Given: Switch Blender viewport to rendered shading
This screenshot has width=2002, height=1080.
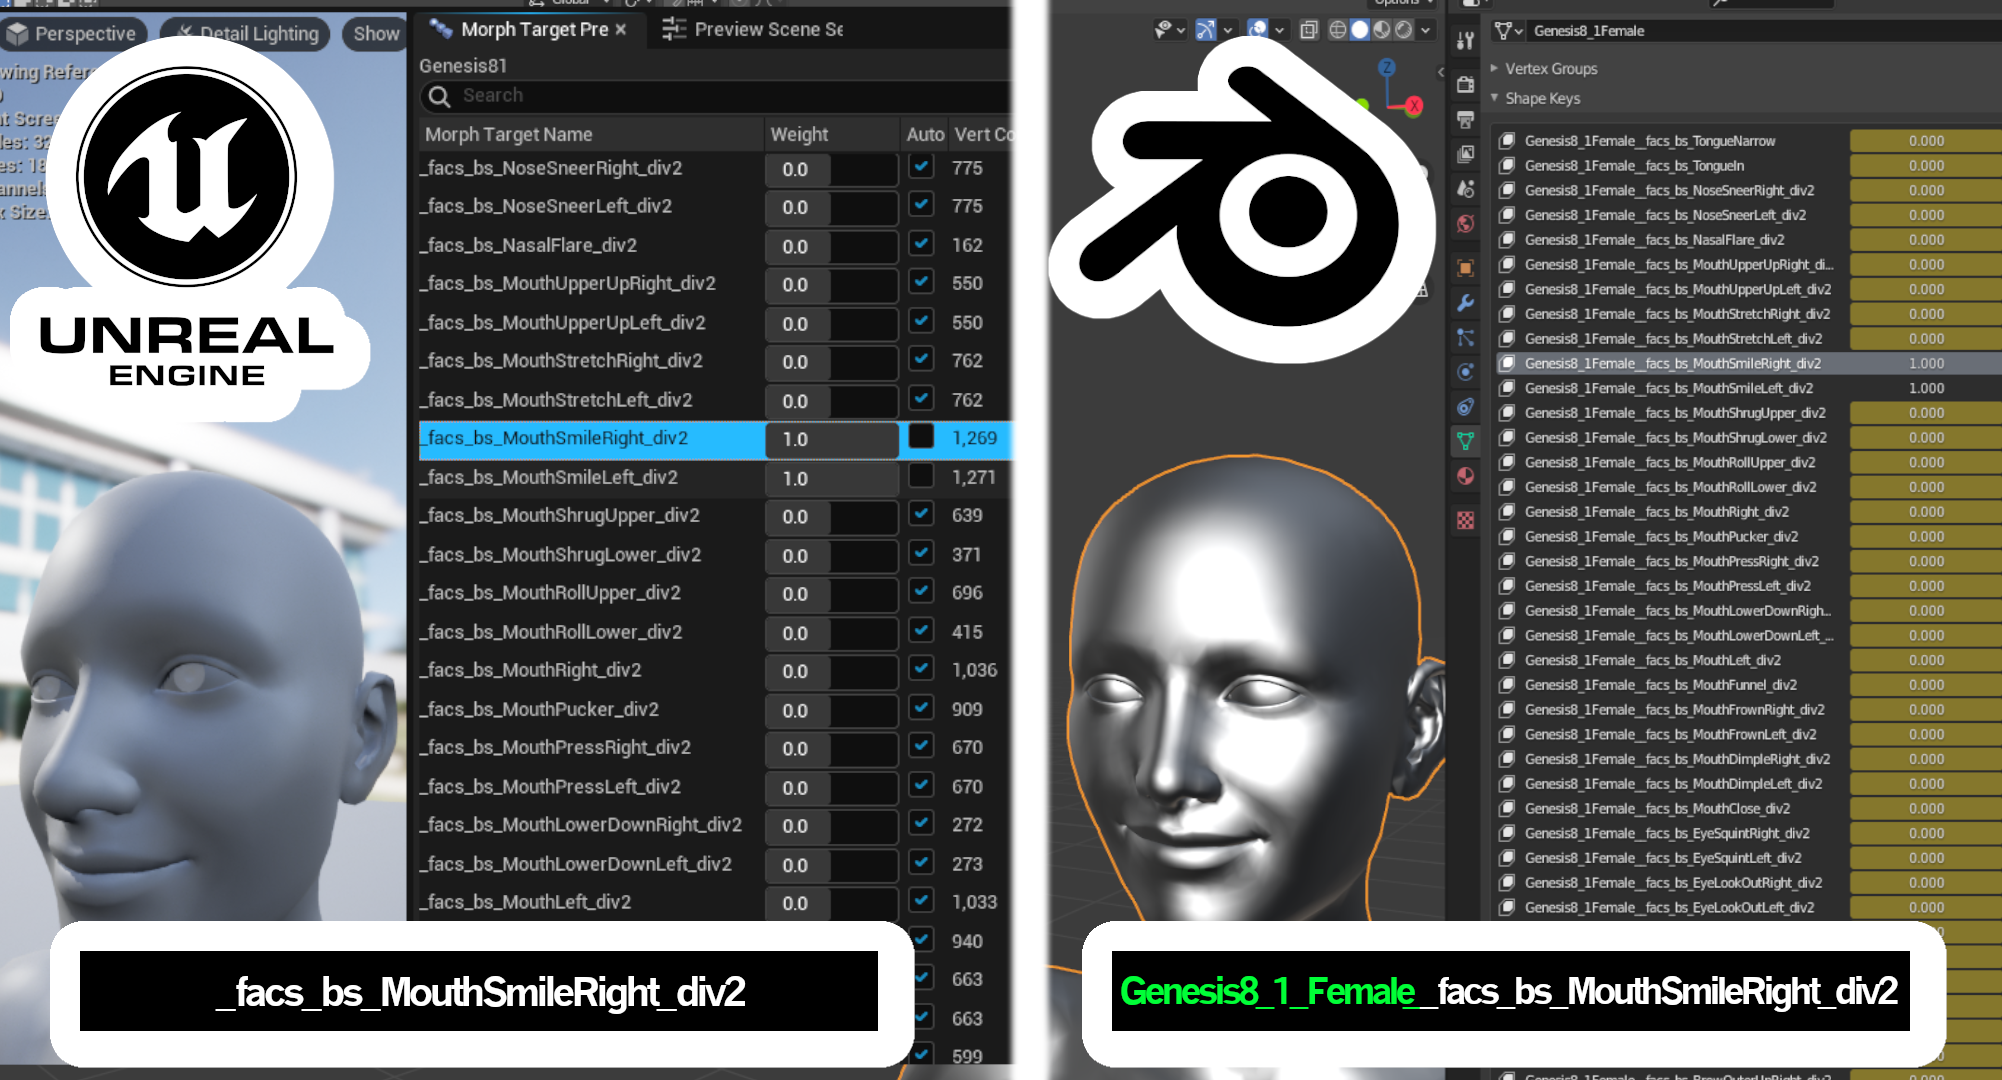Looking at the screenshot, I should click(x=1404, y=30).
